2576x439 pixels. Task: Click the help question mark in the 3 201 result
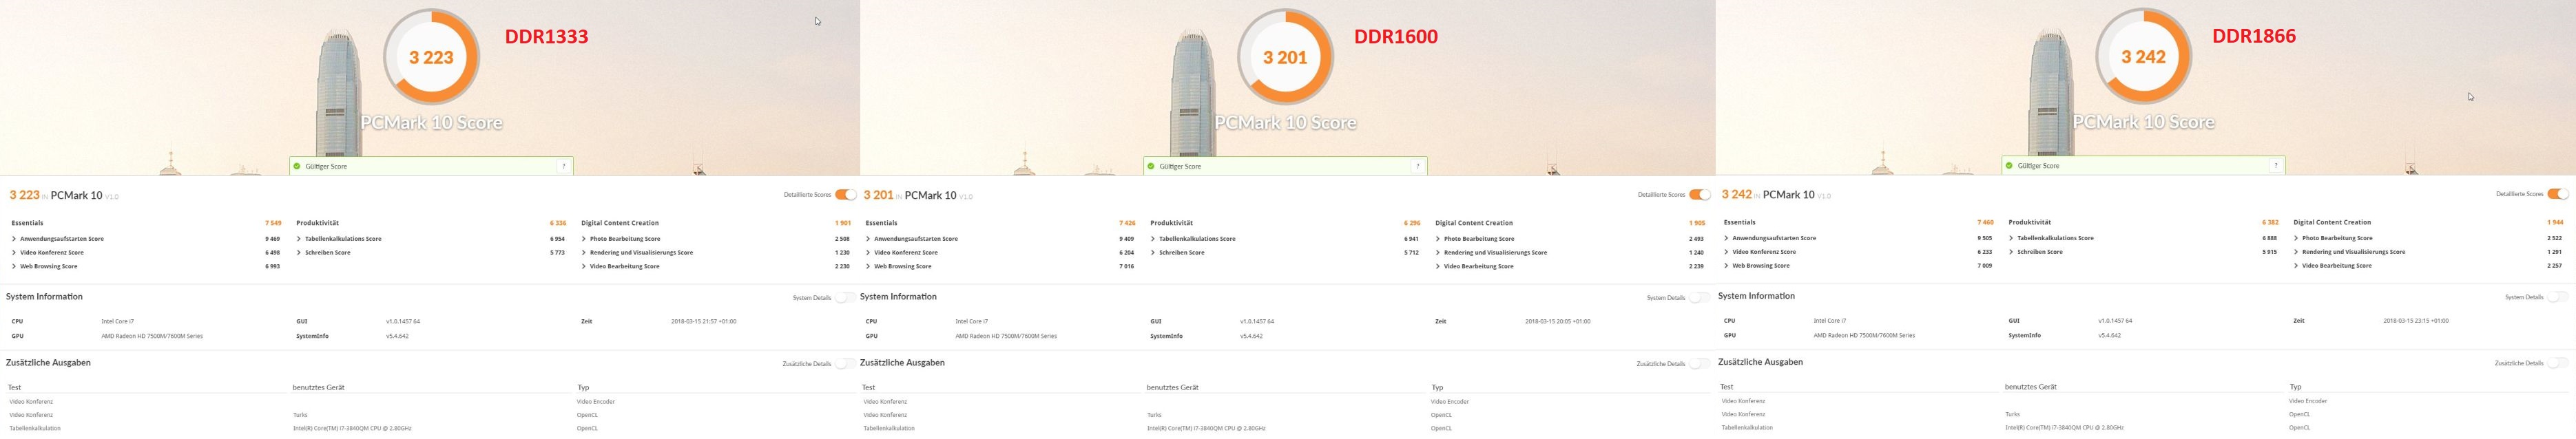[1418, 166]
